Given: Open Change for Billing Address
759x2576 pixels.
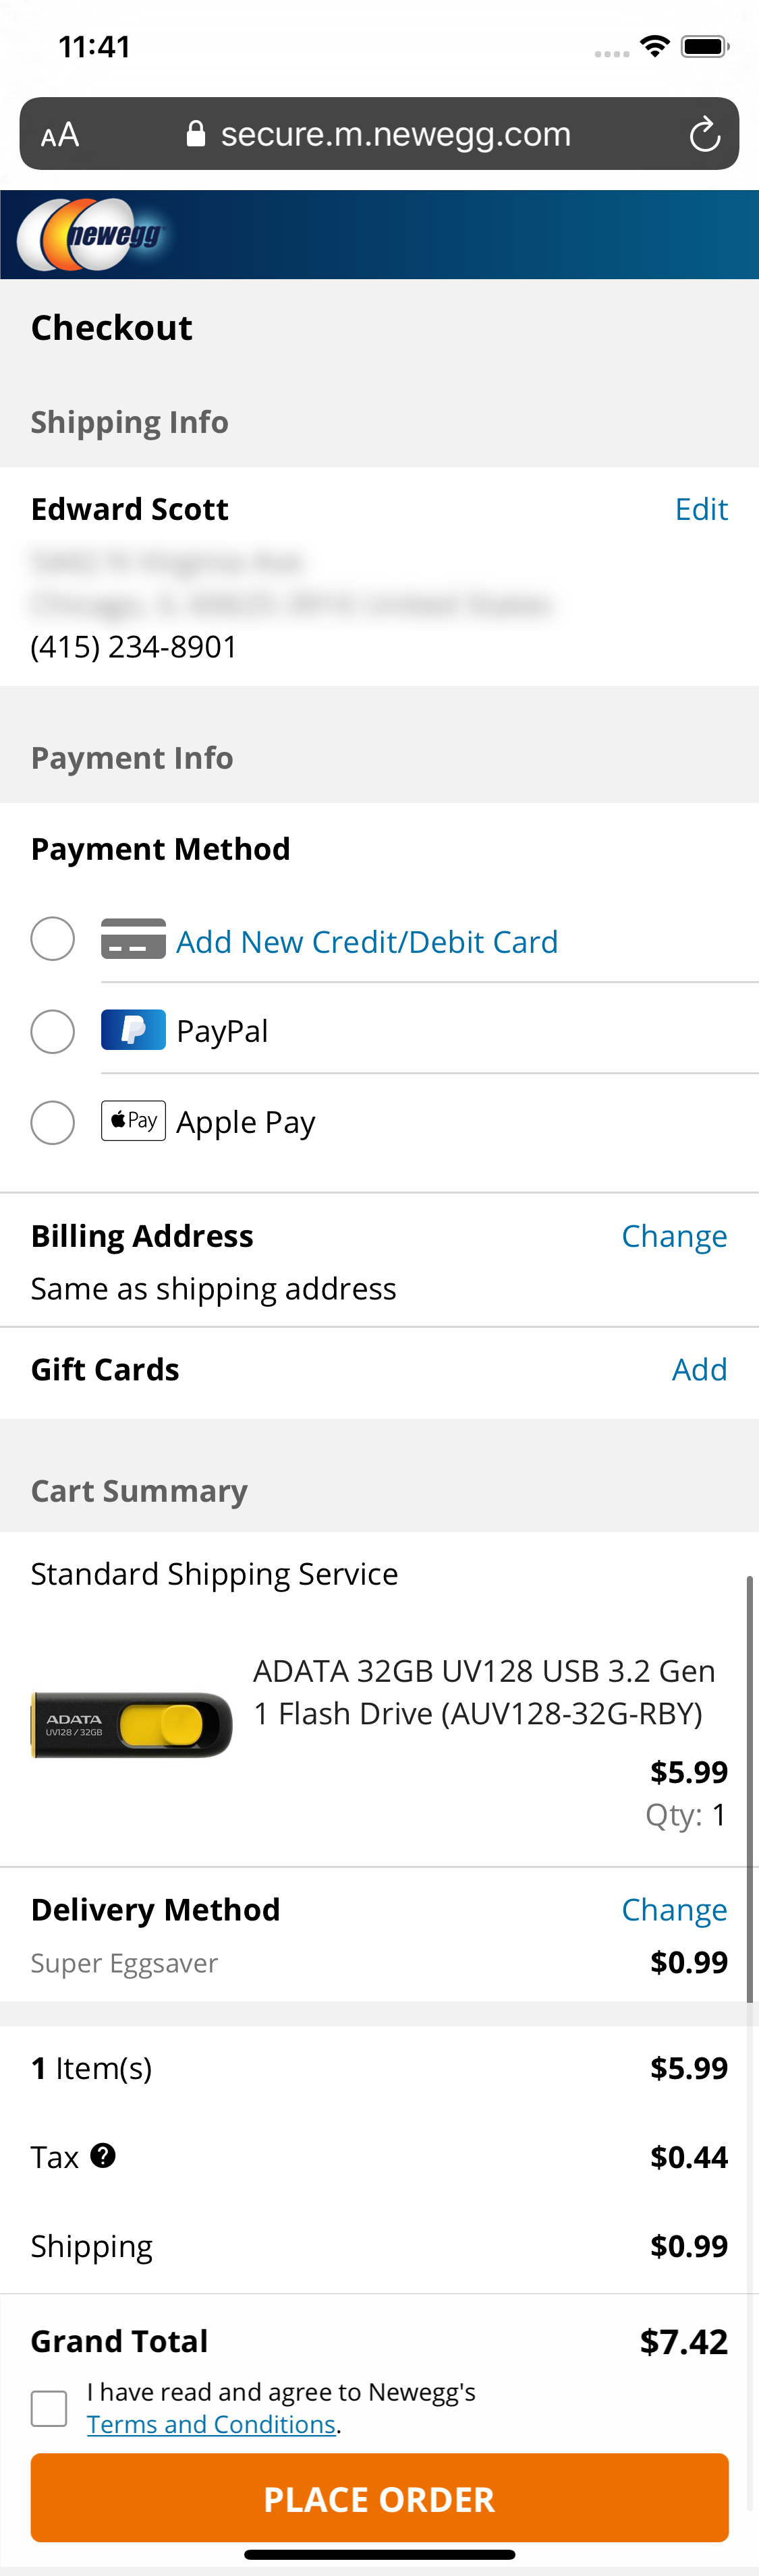Looking at the screenshot, I should (x=674, y=1236).
